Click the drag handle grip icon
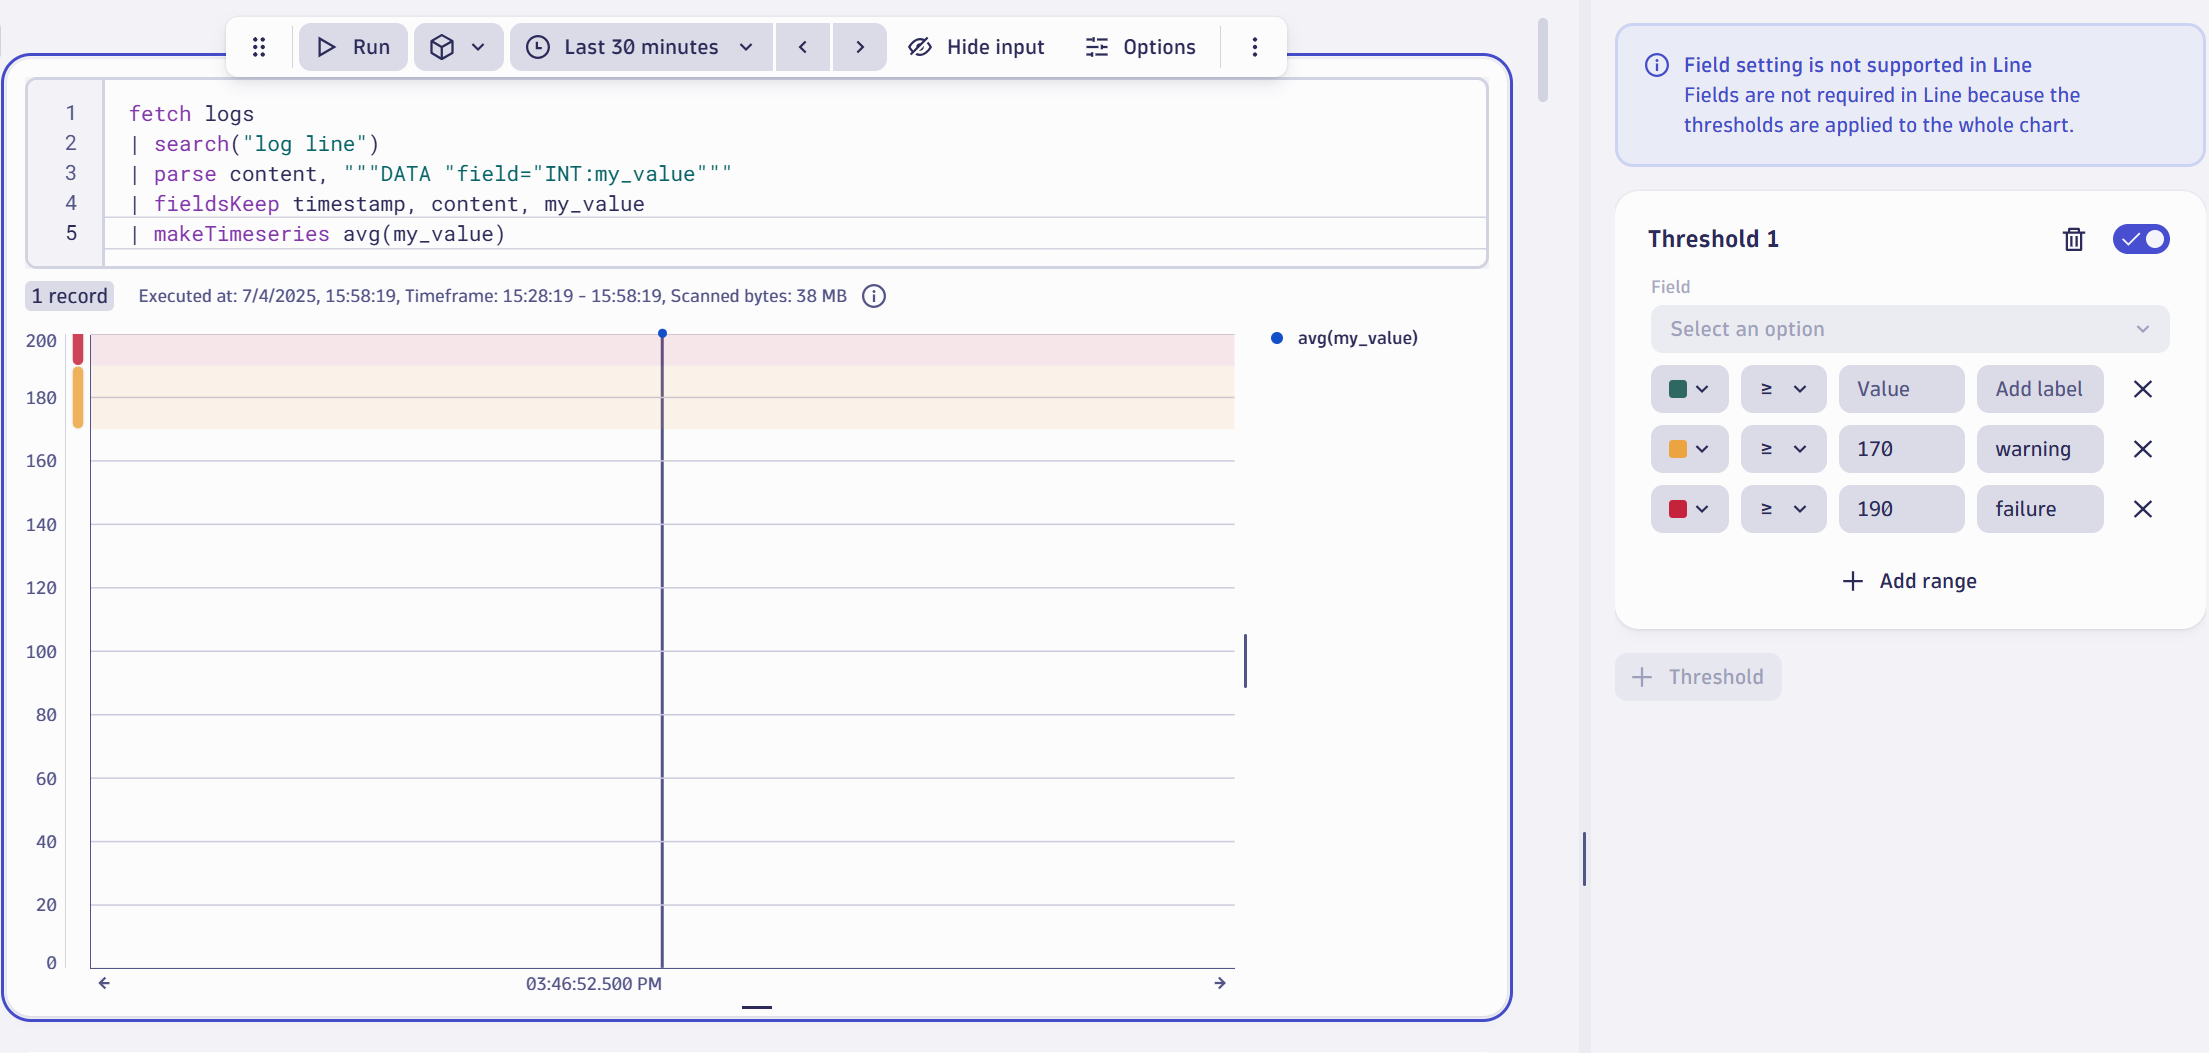2209x1053 pixels. click(x=259, y=47)
